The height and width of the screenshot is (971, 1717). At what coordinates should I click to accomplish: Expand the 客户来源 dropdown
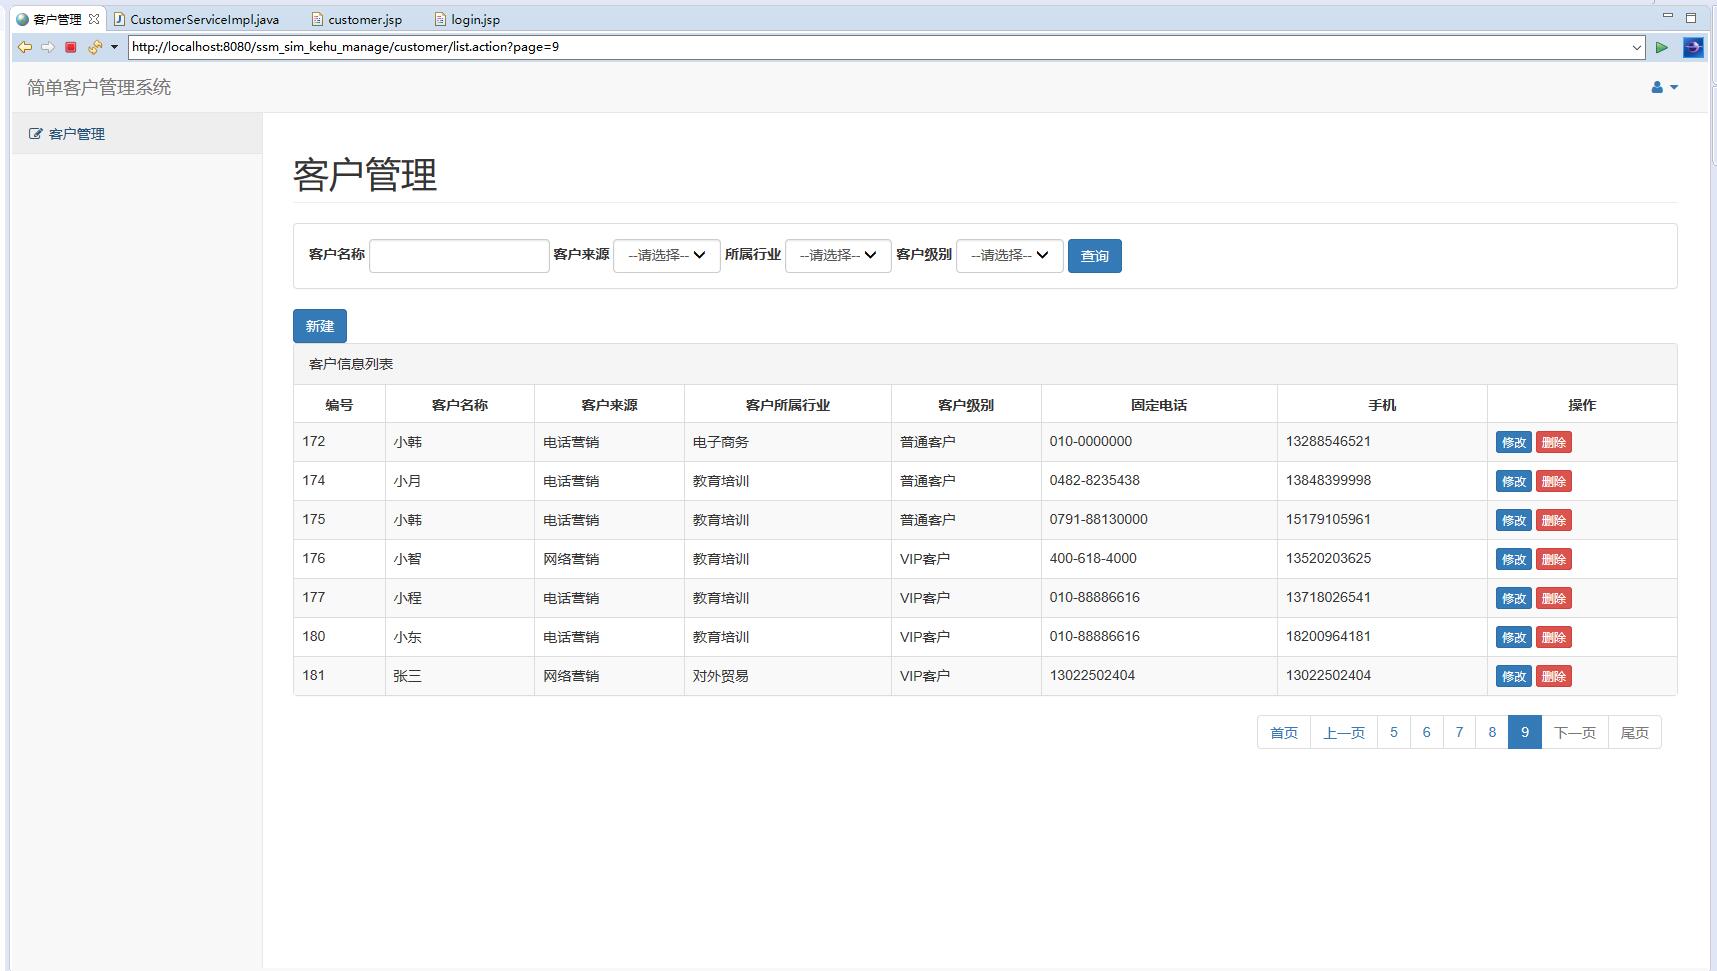[666, 256]
